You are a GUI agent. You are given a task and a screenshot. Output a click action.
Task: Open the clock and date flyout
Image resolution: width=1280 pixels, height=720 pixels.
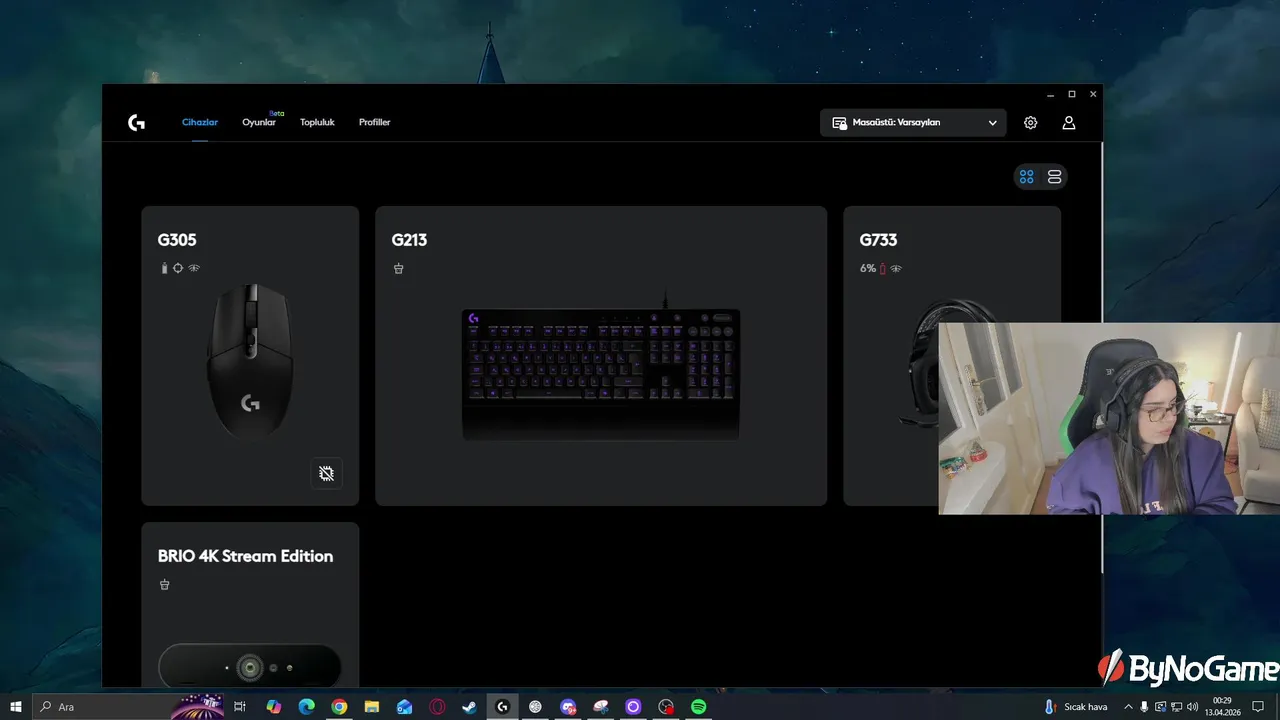[1222, 707]
